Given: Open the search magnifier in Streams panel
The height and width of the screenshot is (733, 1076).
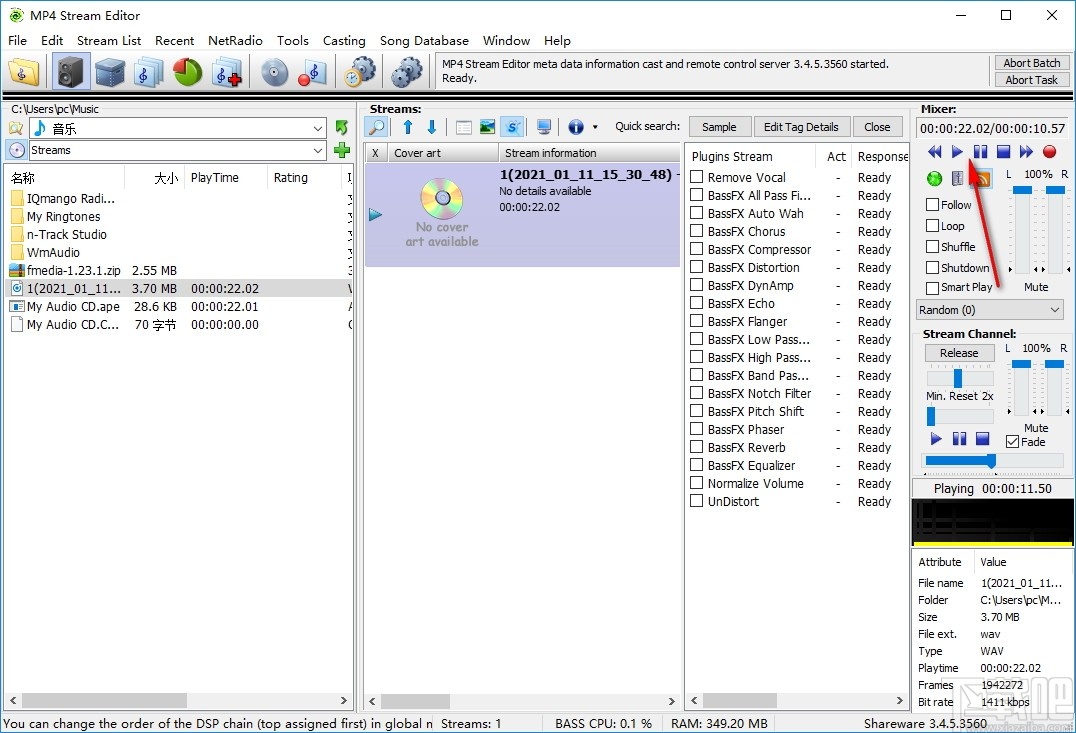Looking at the screenshot, I should [x=377, y=127].
